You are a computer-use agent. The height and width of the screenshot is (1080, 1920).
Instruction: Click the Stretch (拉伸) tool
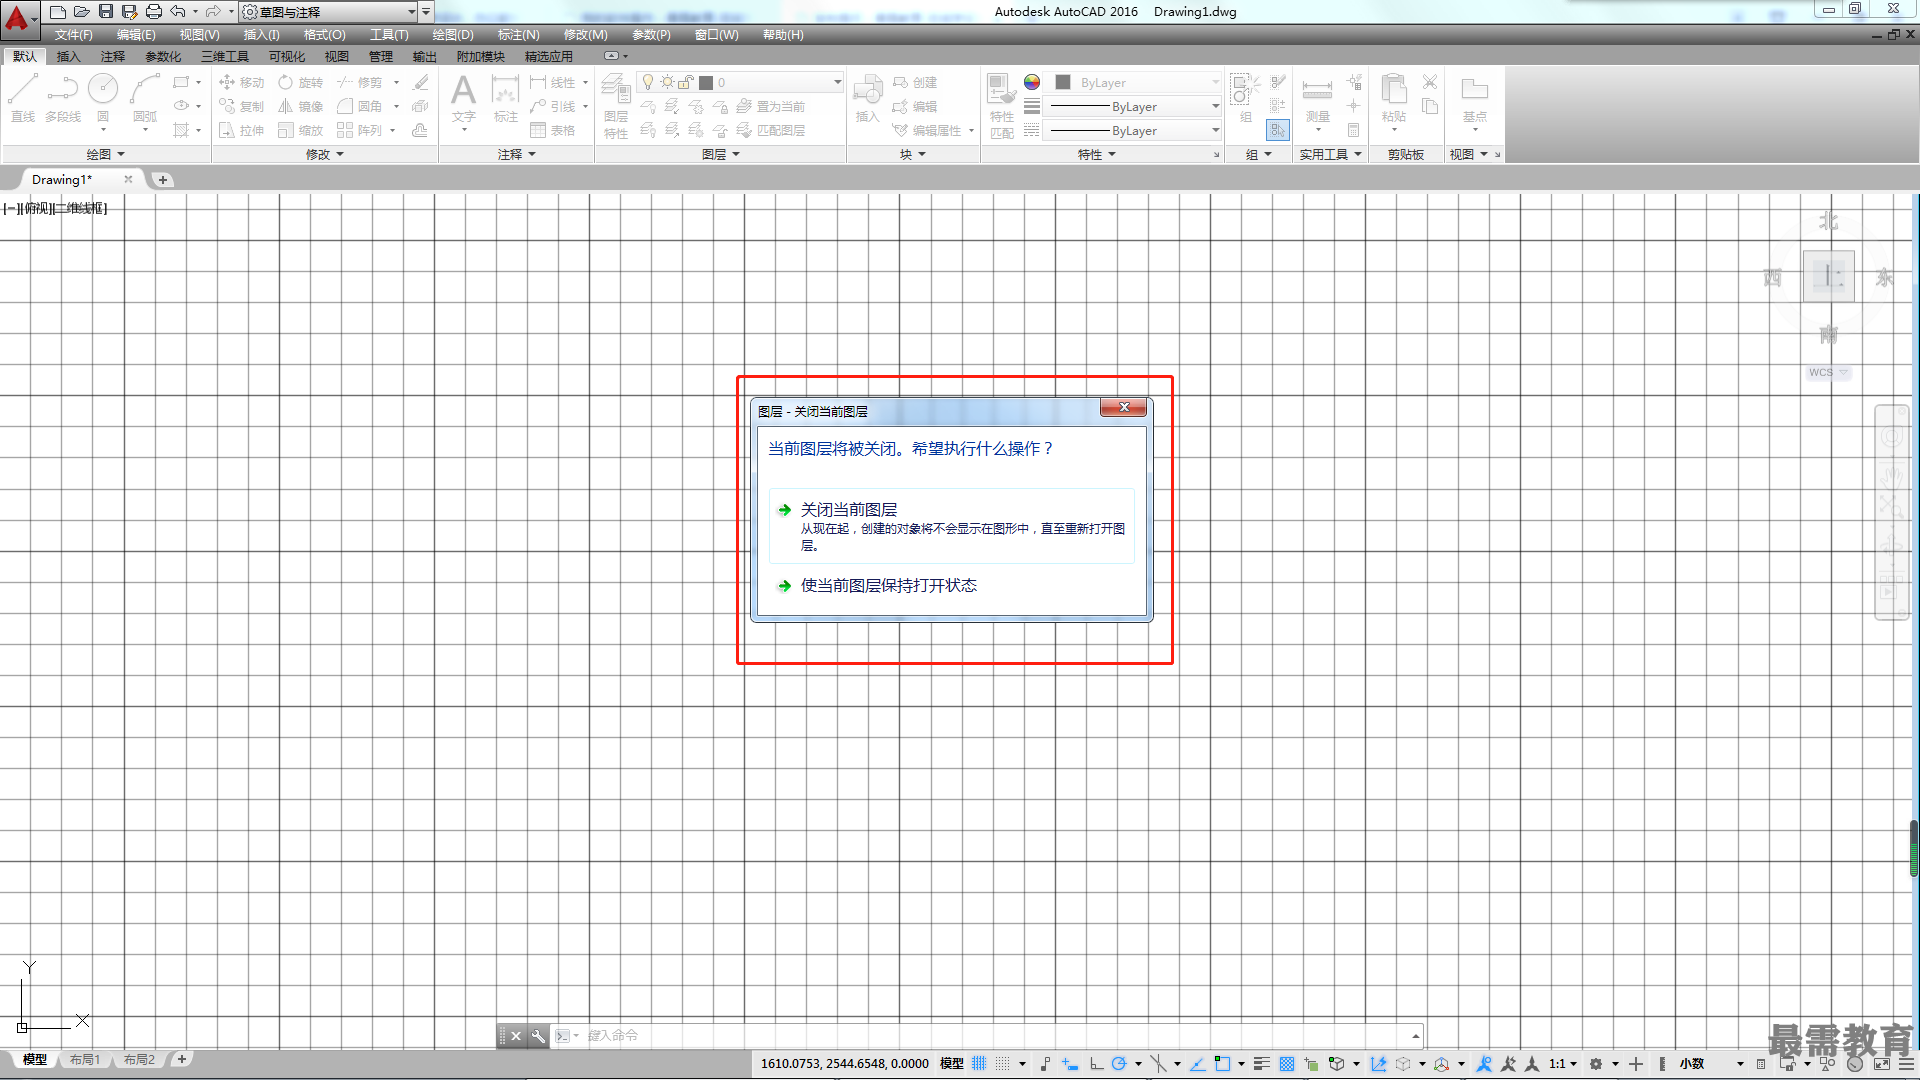242,130
